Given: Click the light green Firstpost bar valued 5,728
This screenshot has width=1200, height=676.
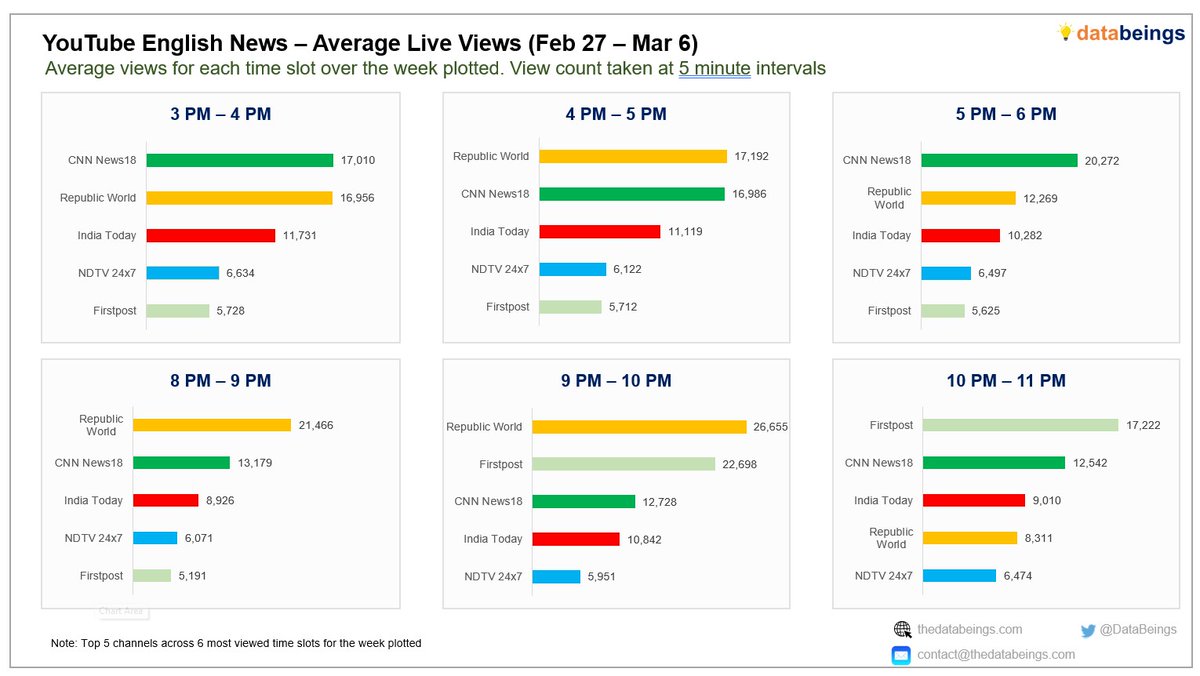Looking at the screenshot, I should tap(178, 311).
